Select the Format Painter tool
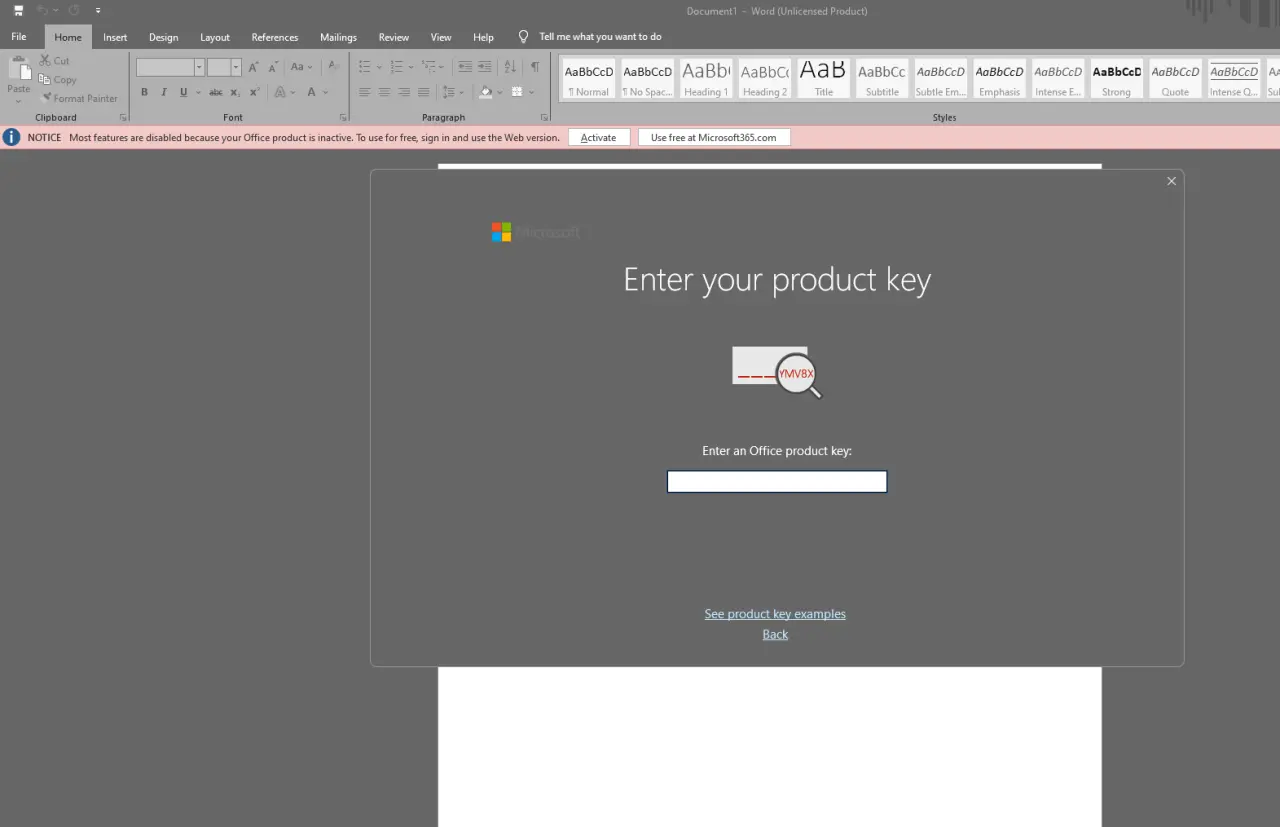1280x827 pixels. pos(79,98)
